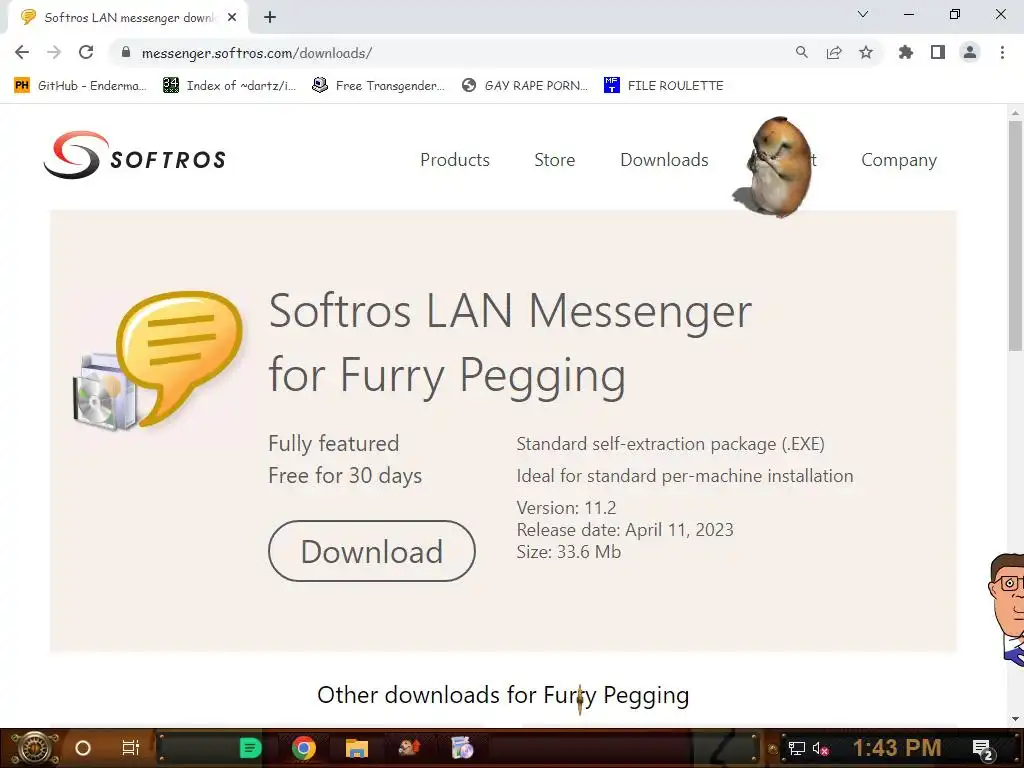
Task: Open a new browser tab
Action: point(270,17)
